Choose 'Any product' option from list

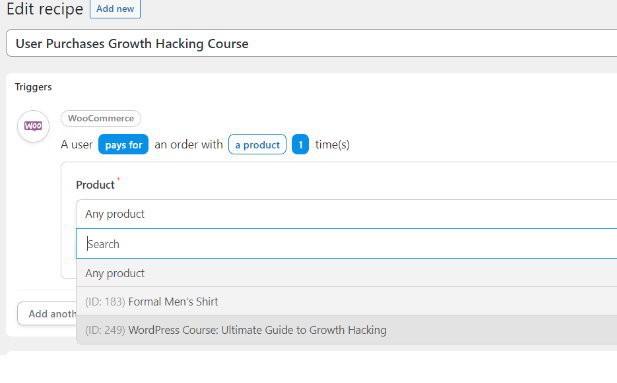point(346,273)
